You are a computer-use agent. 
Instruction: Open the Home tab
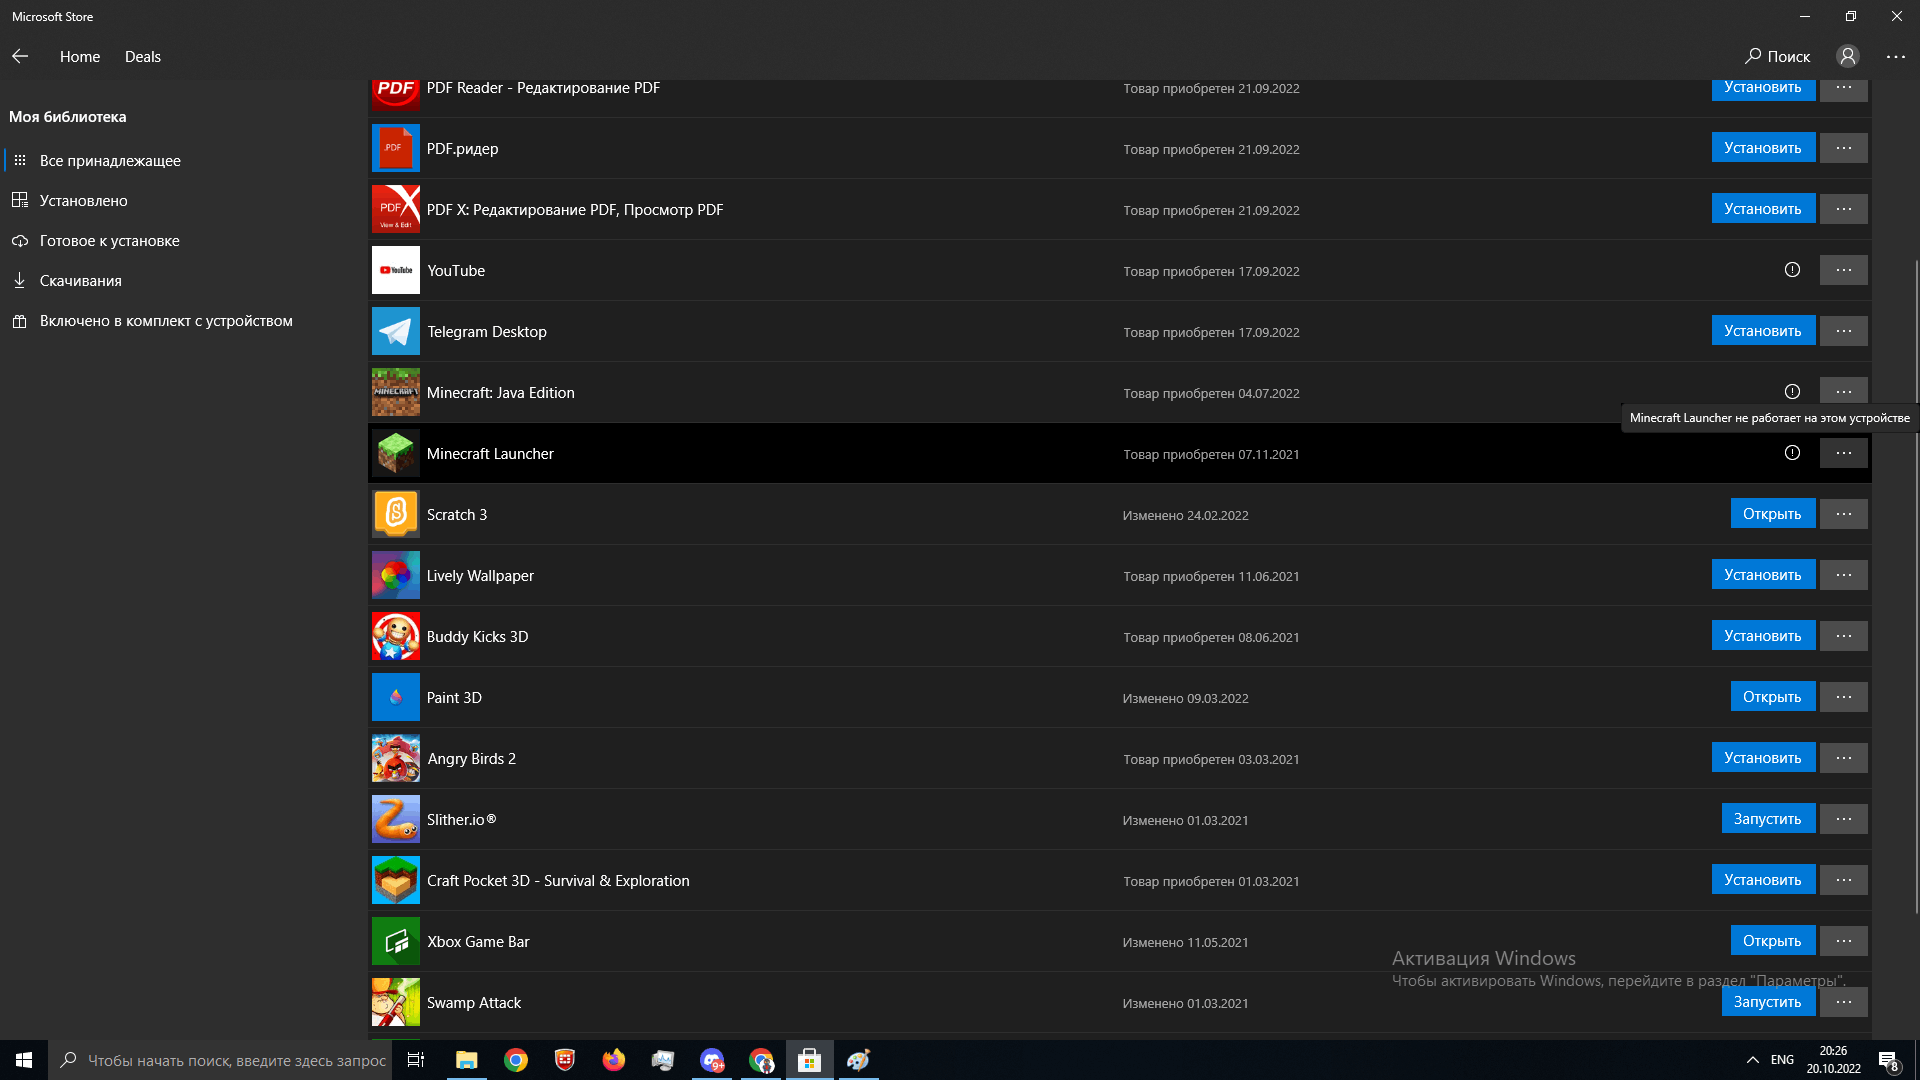pos(80,57)
